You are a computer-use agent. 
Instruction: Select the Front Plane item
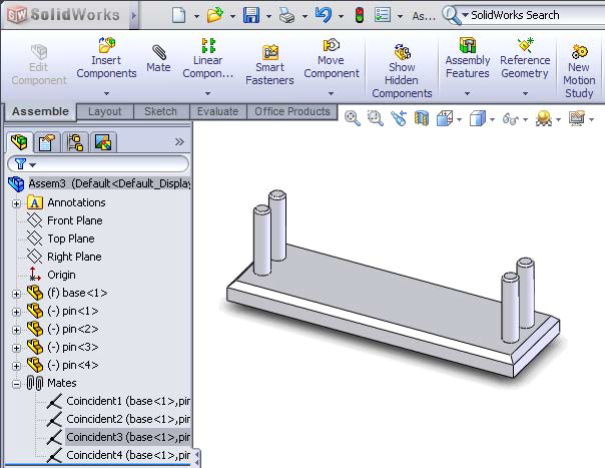pyautogui.click(x=74, y=221)
